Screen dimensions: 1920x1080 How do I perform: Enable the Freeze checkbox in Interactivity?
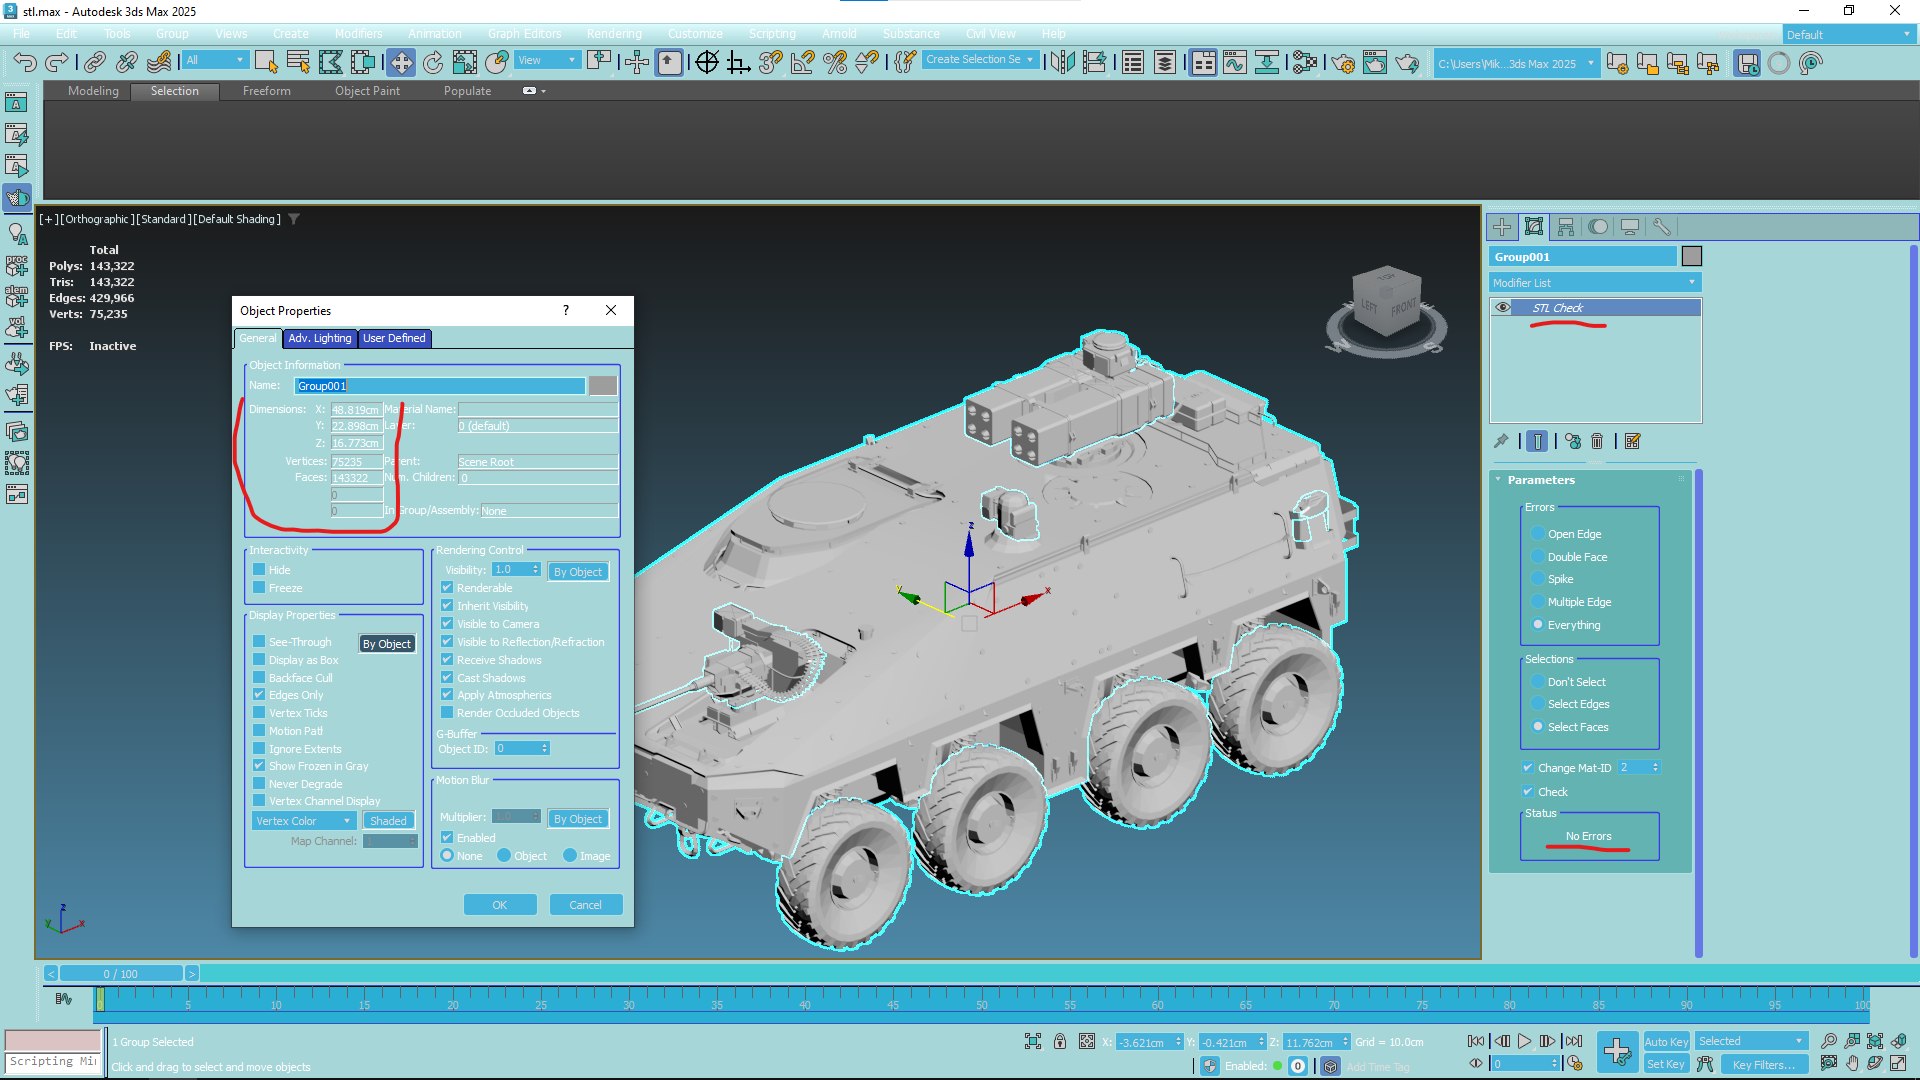(259, 588)
